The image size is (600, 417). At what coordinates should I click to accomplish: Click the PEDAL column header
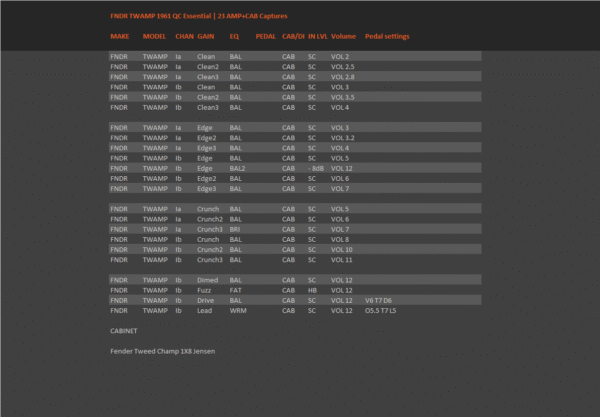click(x=266, y=37)
